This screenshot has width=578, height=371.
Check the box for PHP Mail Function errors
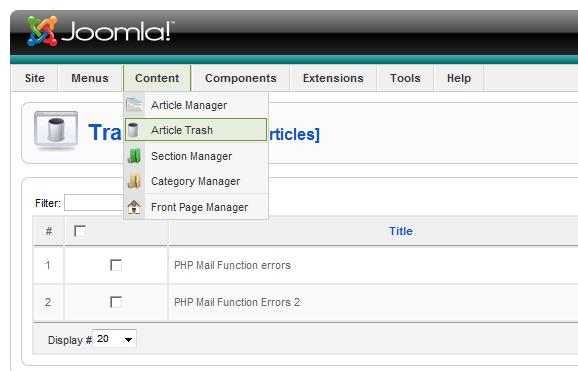click(x=116, y=265)
